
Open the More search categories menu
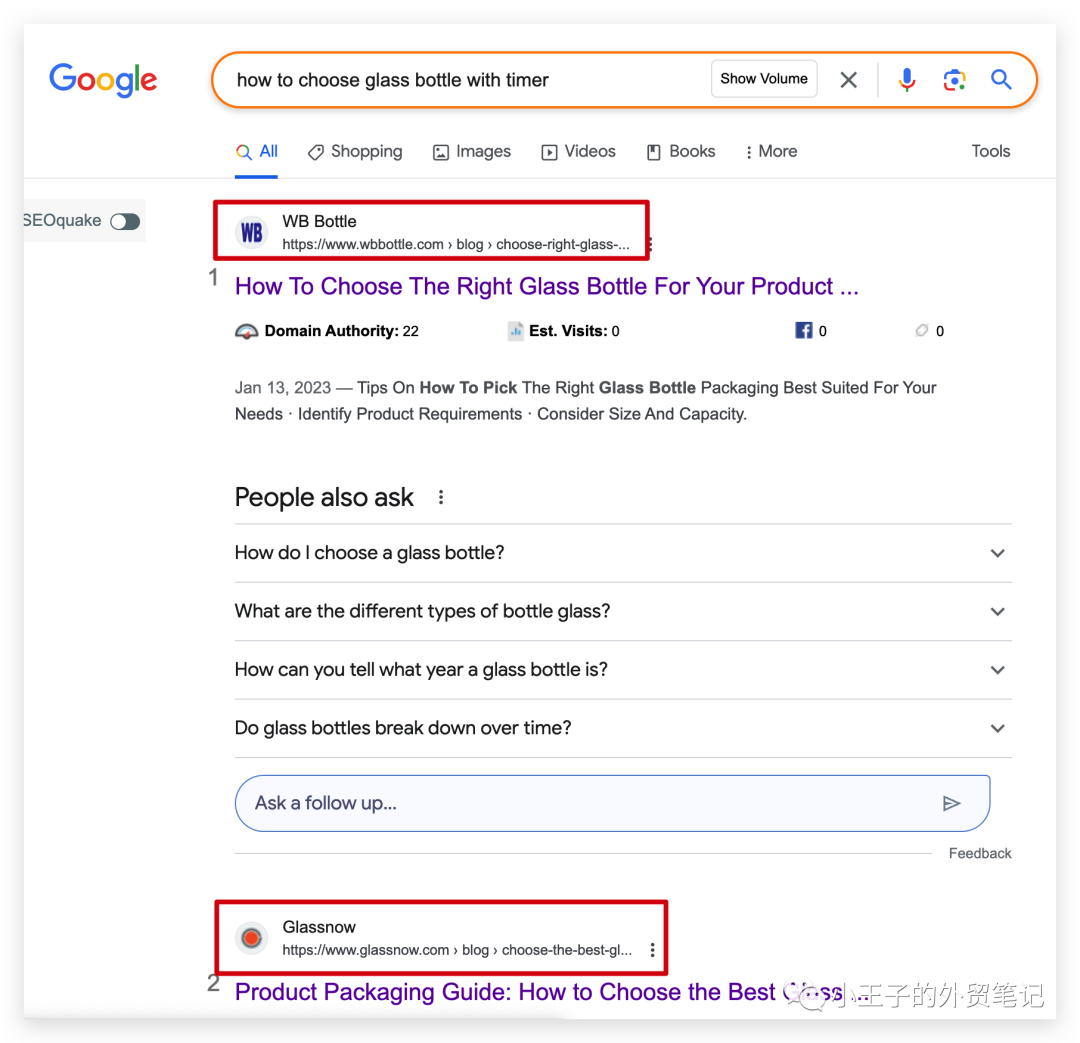771,152
